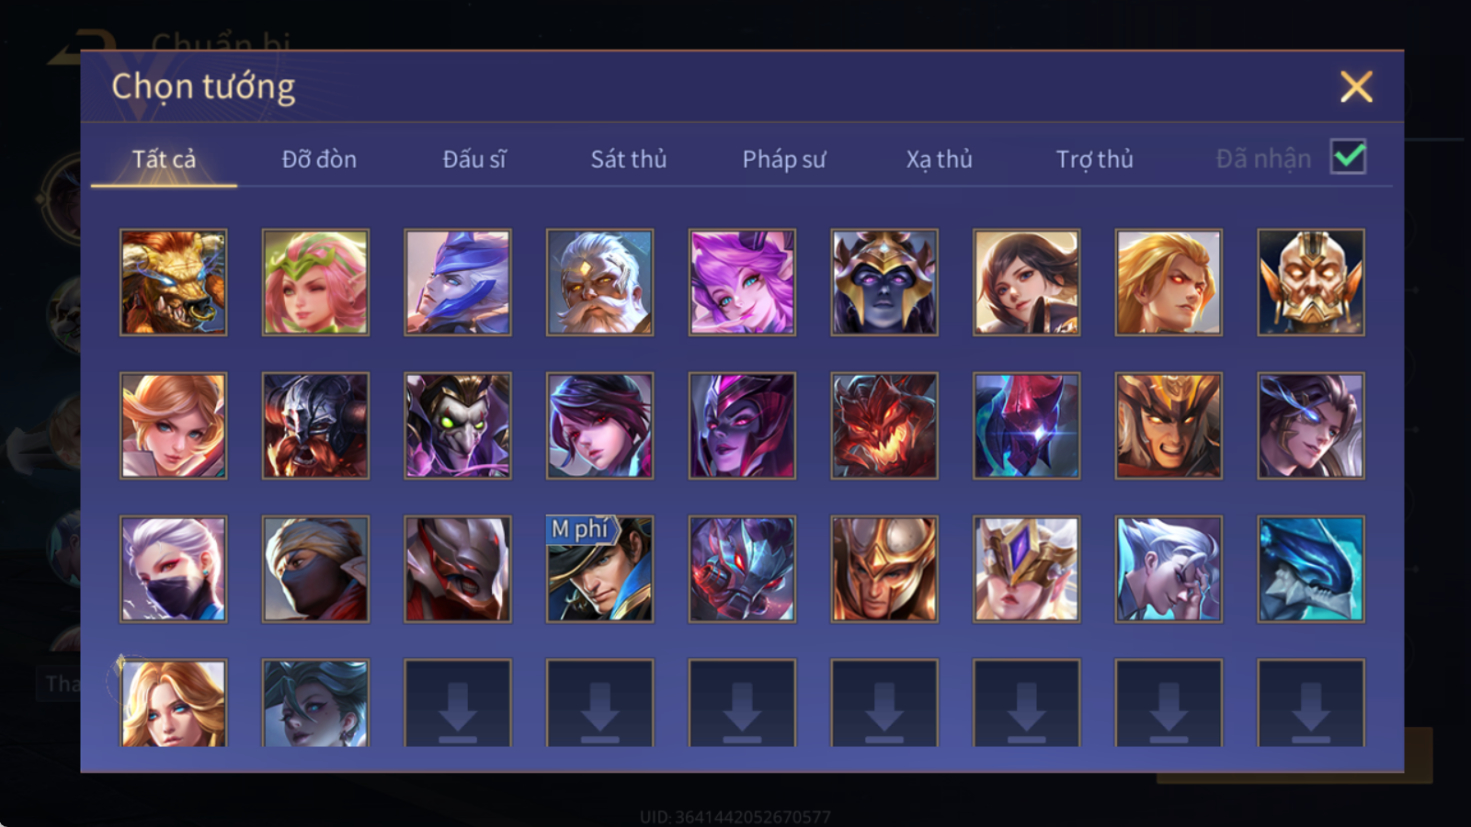The width and height of the screenshot is (1471, 827).
Task: Choose the silver-haired hero covering his face
Action: [x=1169, y=569]
